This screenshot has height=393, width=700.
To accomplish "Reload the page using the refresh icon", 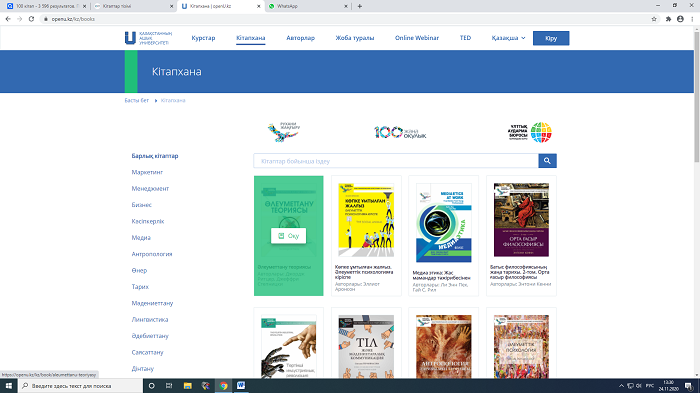I will (x=31, y=19).
